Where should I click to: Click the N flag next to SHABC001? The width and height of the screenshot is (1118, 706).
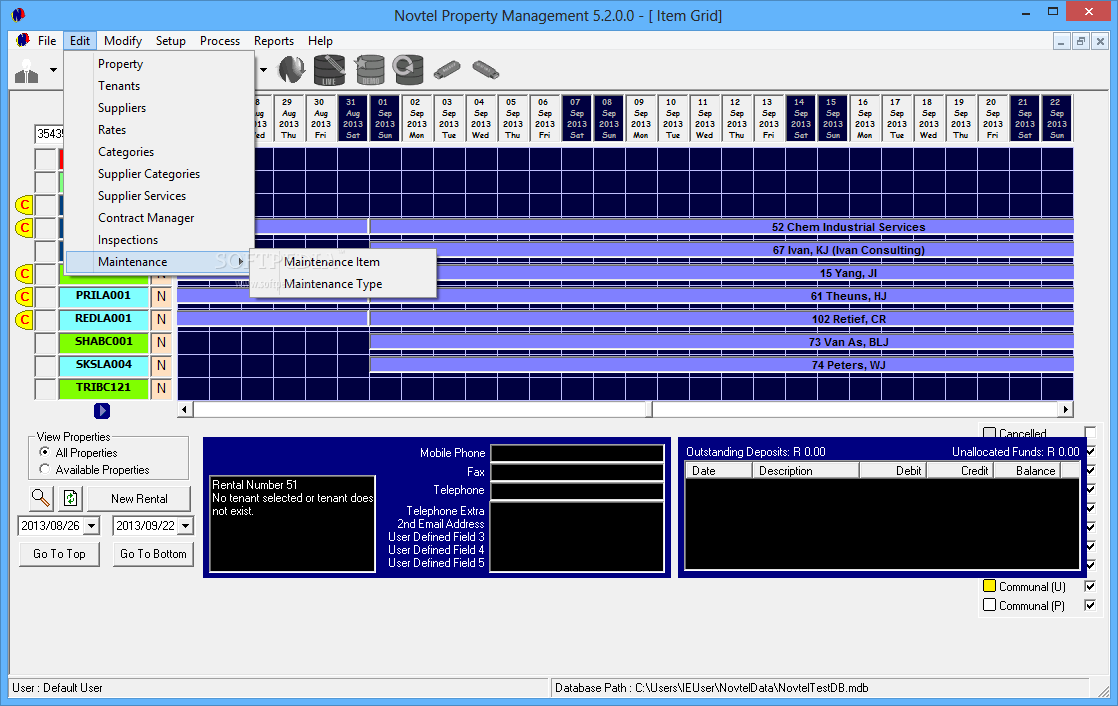click(161, 342)
